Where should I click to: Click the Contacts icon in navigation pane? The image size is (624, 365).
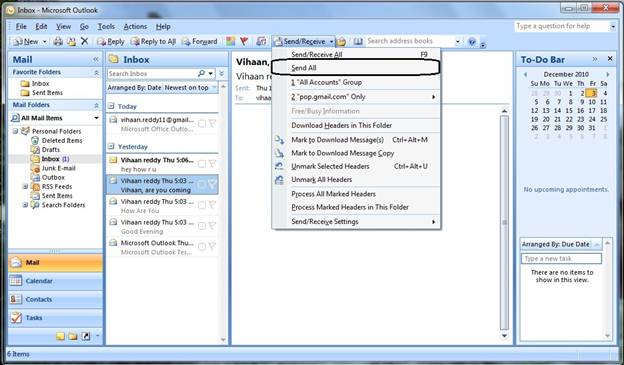[x=16, y=299]
